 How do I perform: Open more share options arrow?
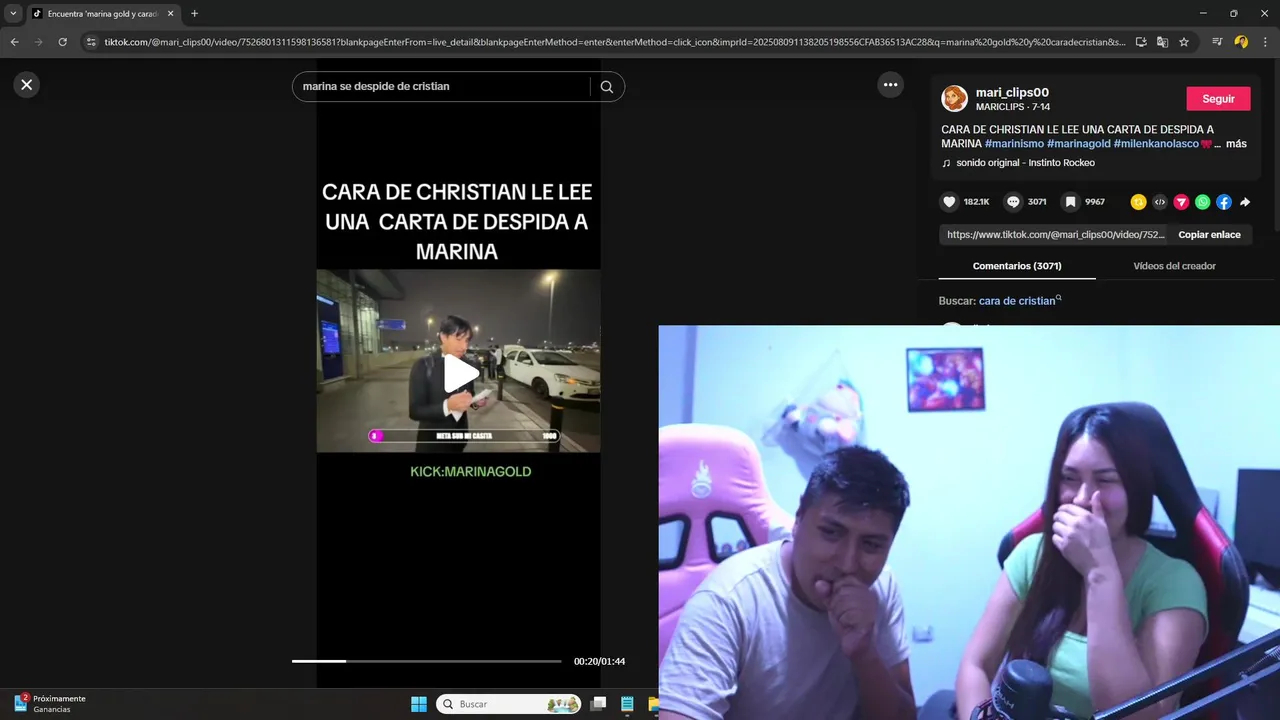1245,202
